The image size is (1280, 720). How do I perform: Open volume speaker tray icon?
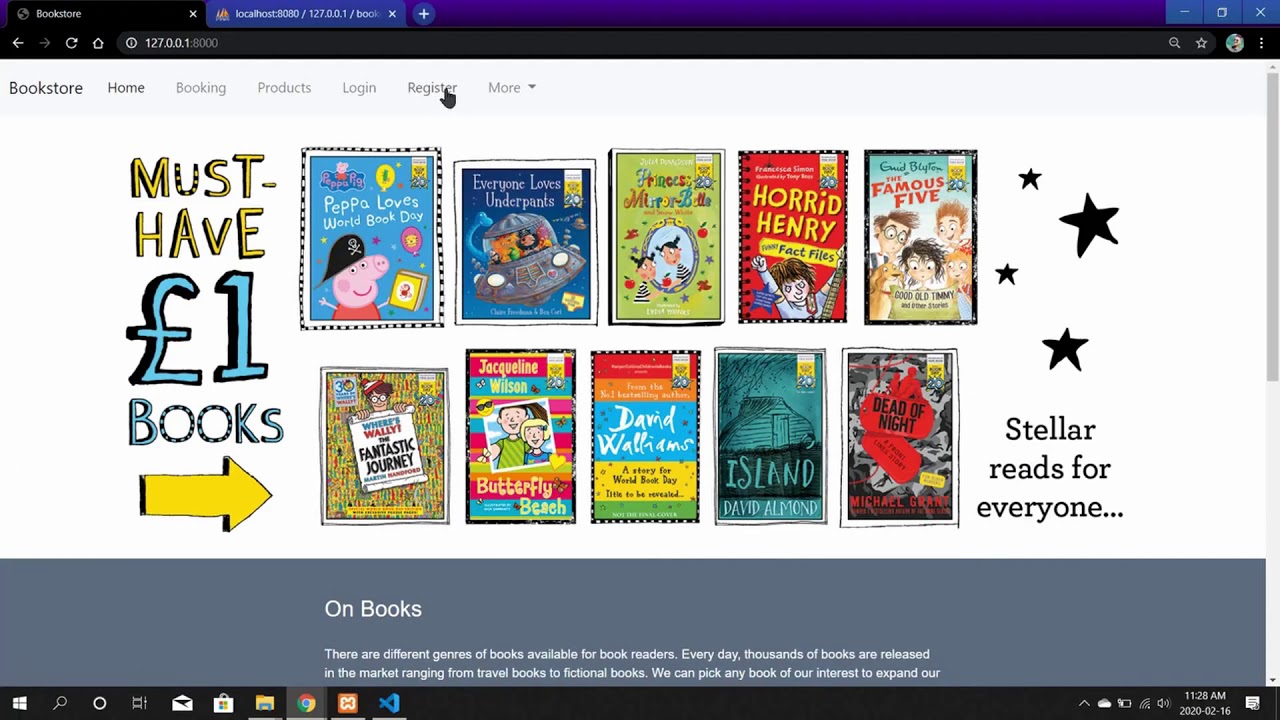[x=1163, y=704]
